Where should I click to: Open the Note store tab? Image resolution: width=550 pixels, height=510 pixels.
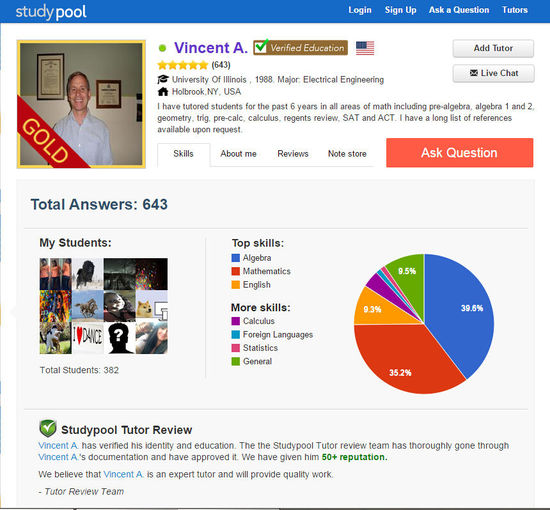(x=347, y=154)
